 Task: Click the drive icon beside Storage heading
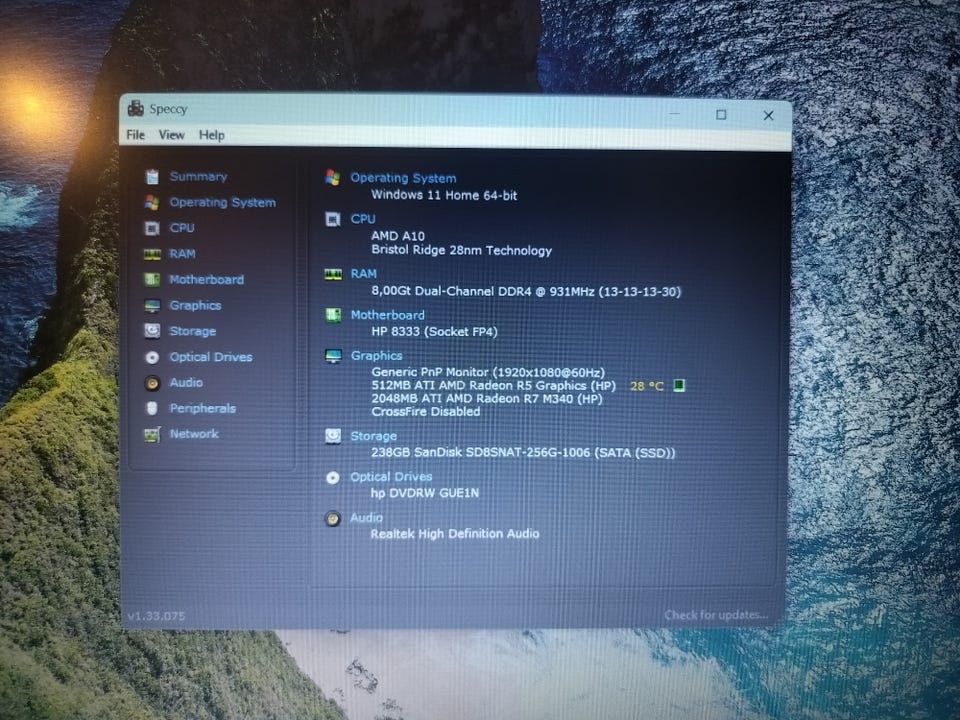point(333,436)
